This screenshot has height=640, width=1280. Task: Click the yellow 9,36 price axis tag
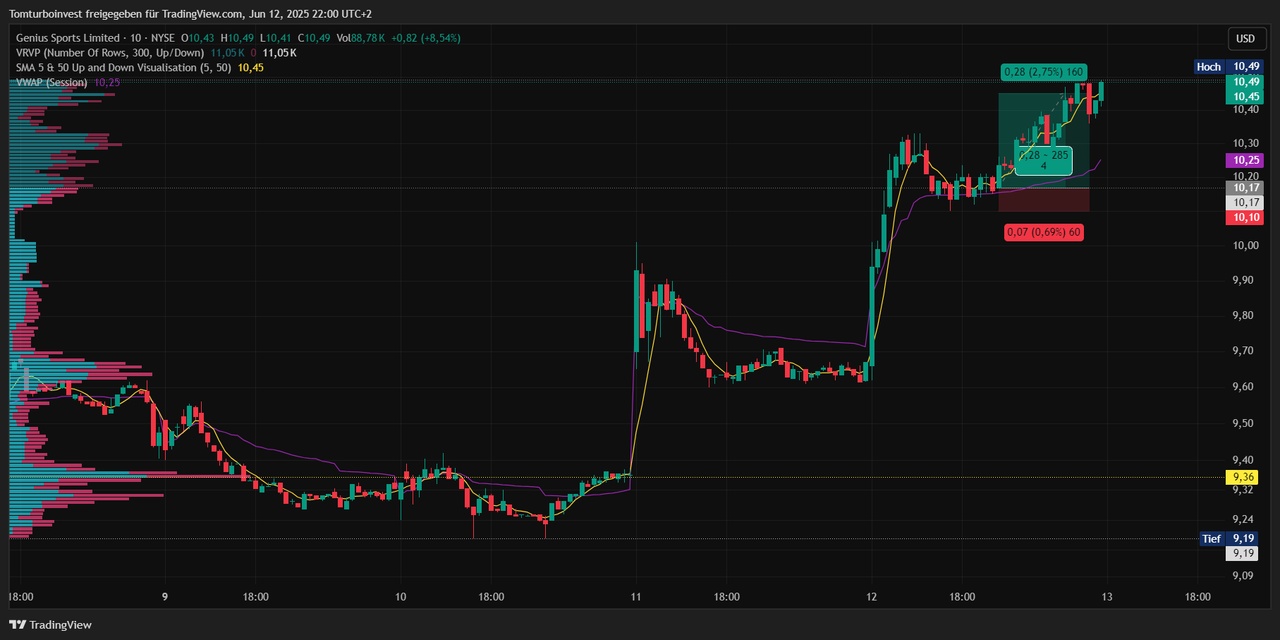(x=1244, y=477)
